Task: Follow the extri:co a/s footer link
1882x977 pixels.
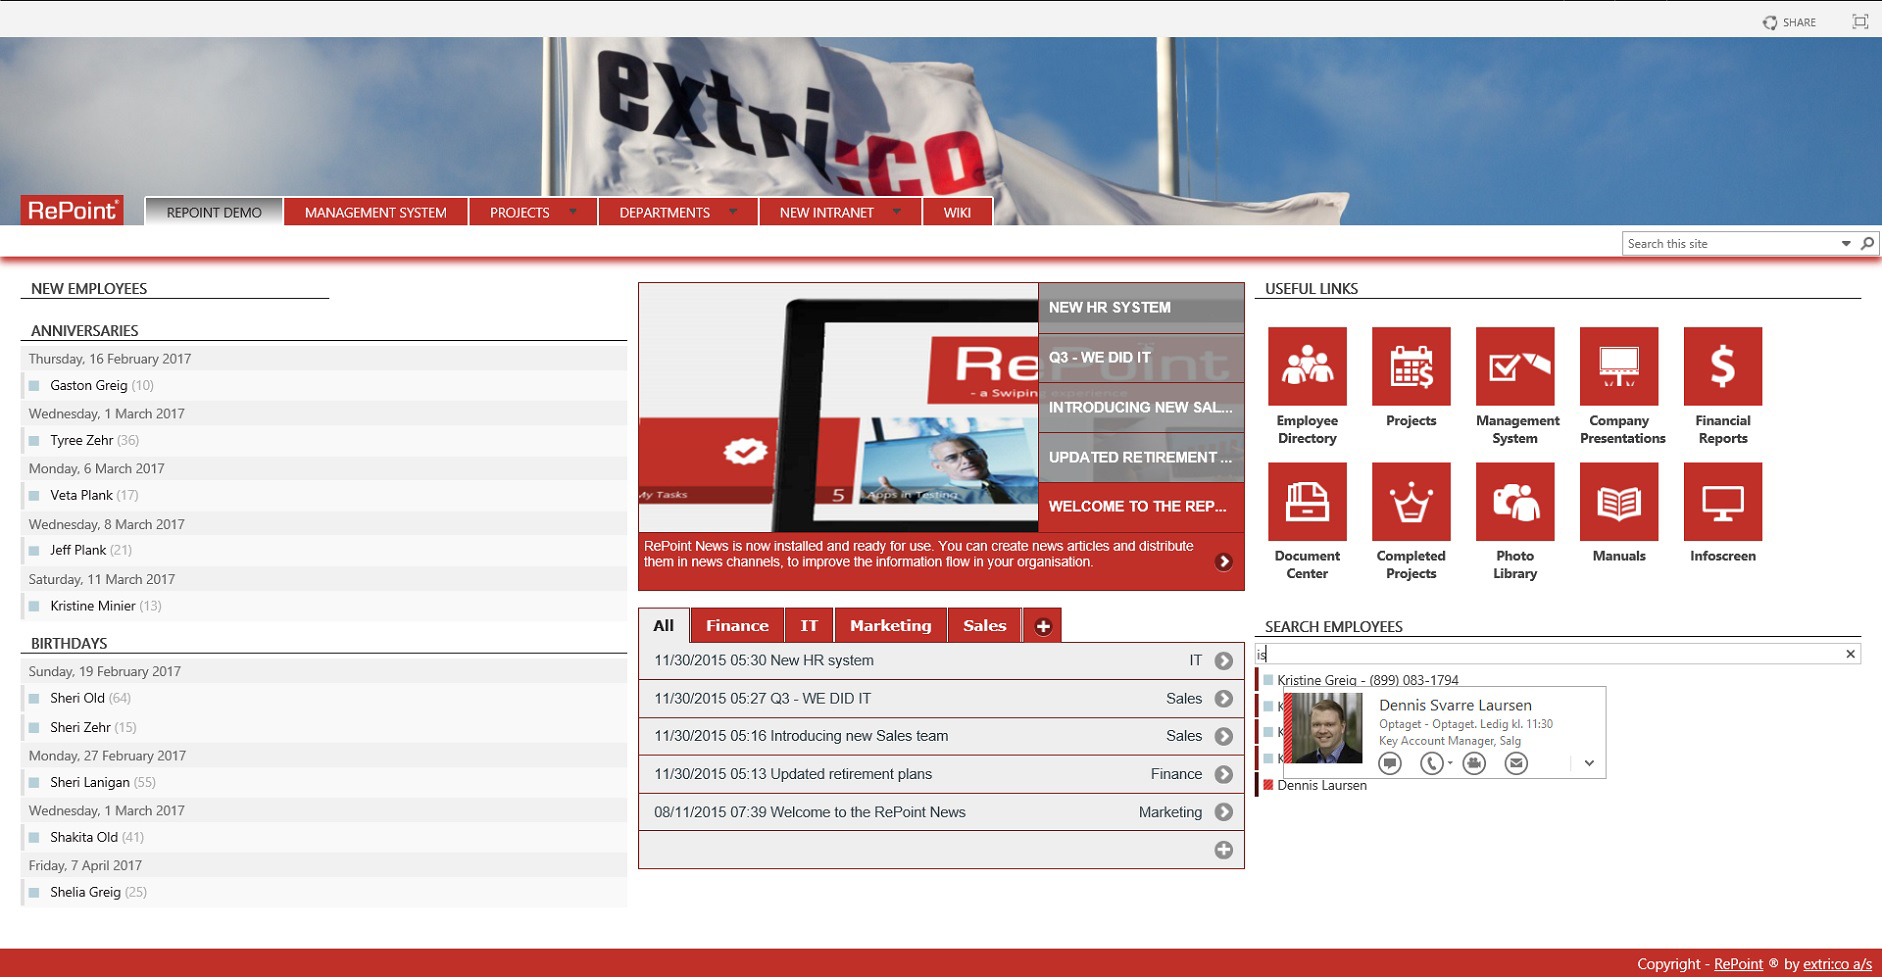Action: click(x=1837, y=964)
